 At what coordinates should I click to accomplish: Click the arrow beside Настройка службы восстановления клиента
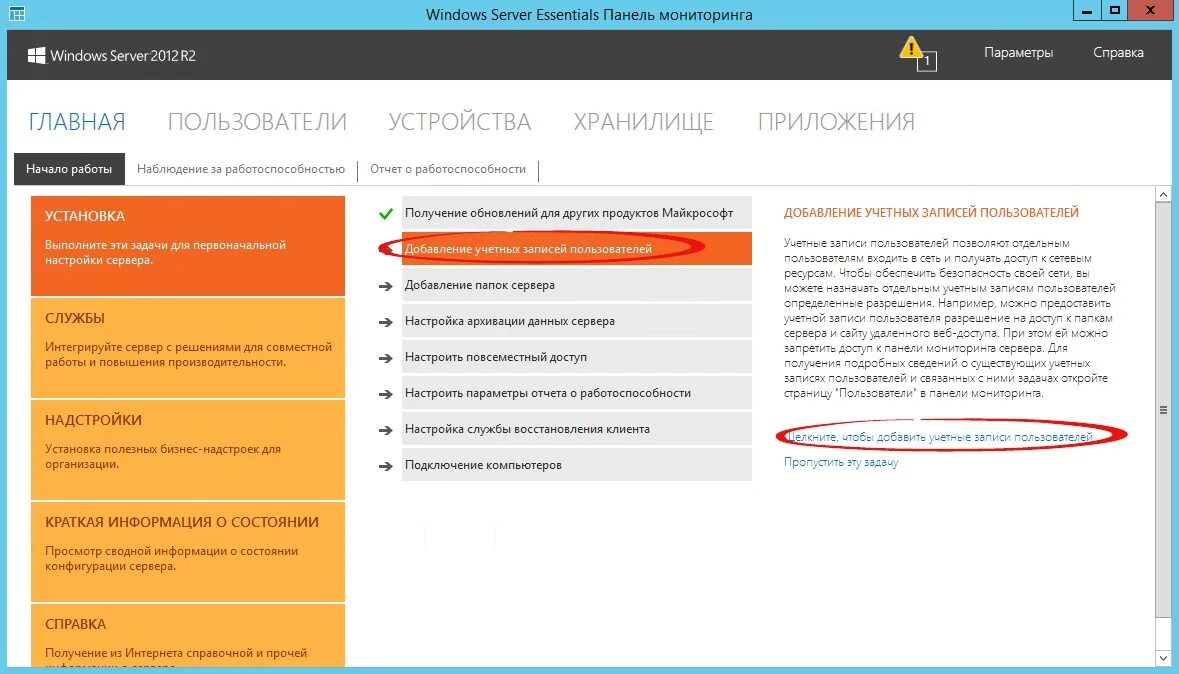386,430
